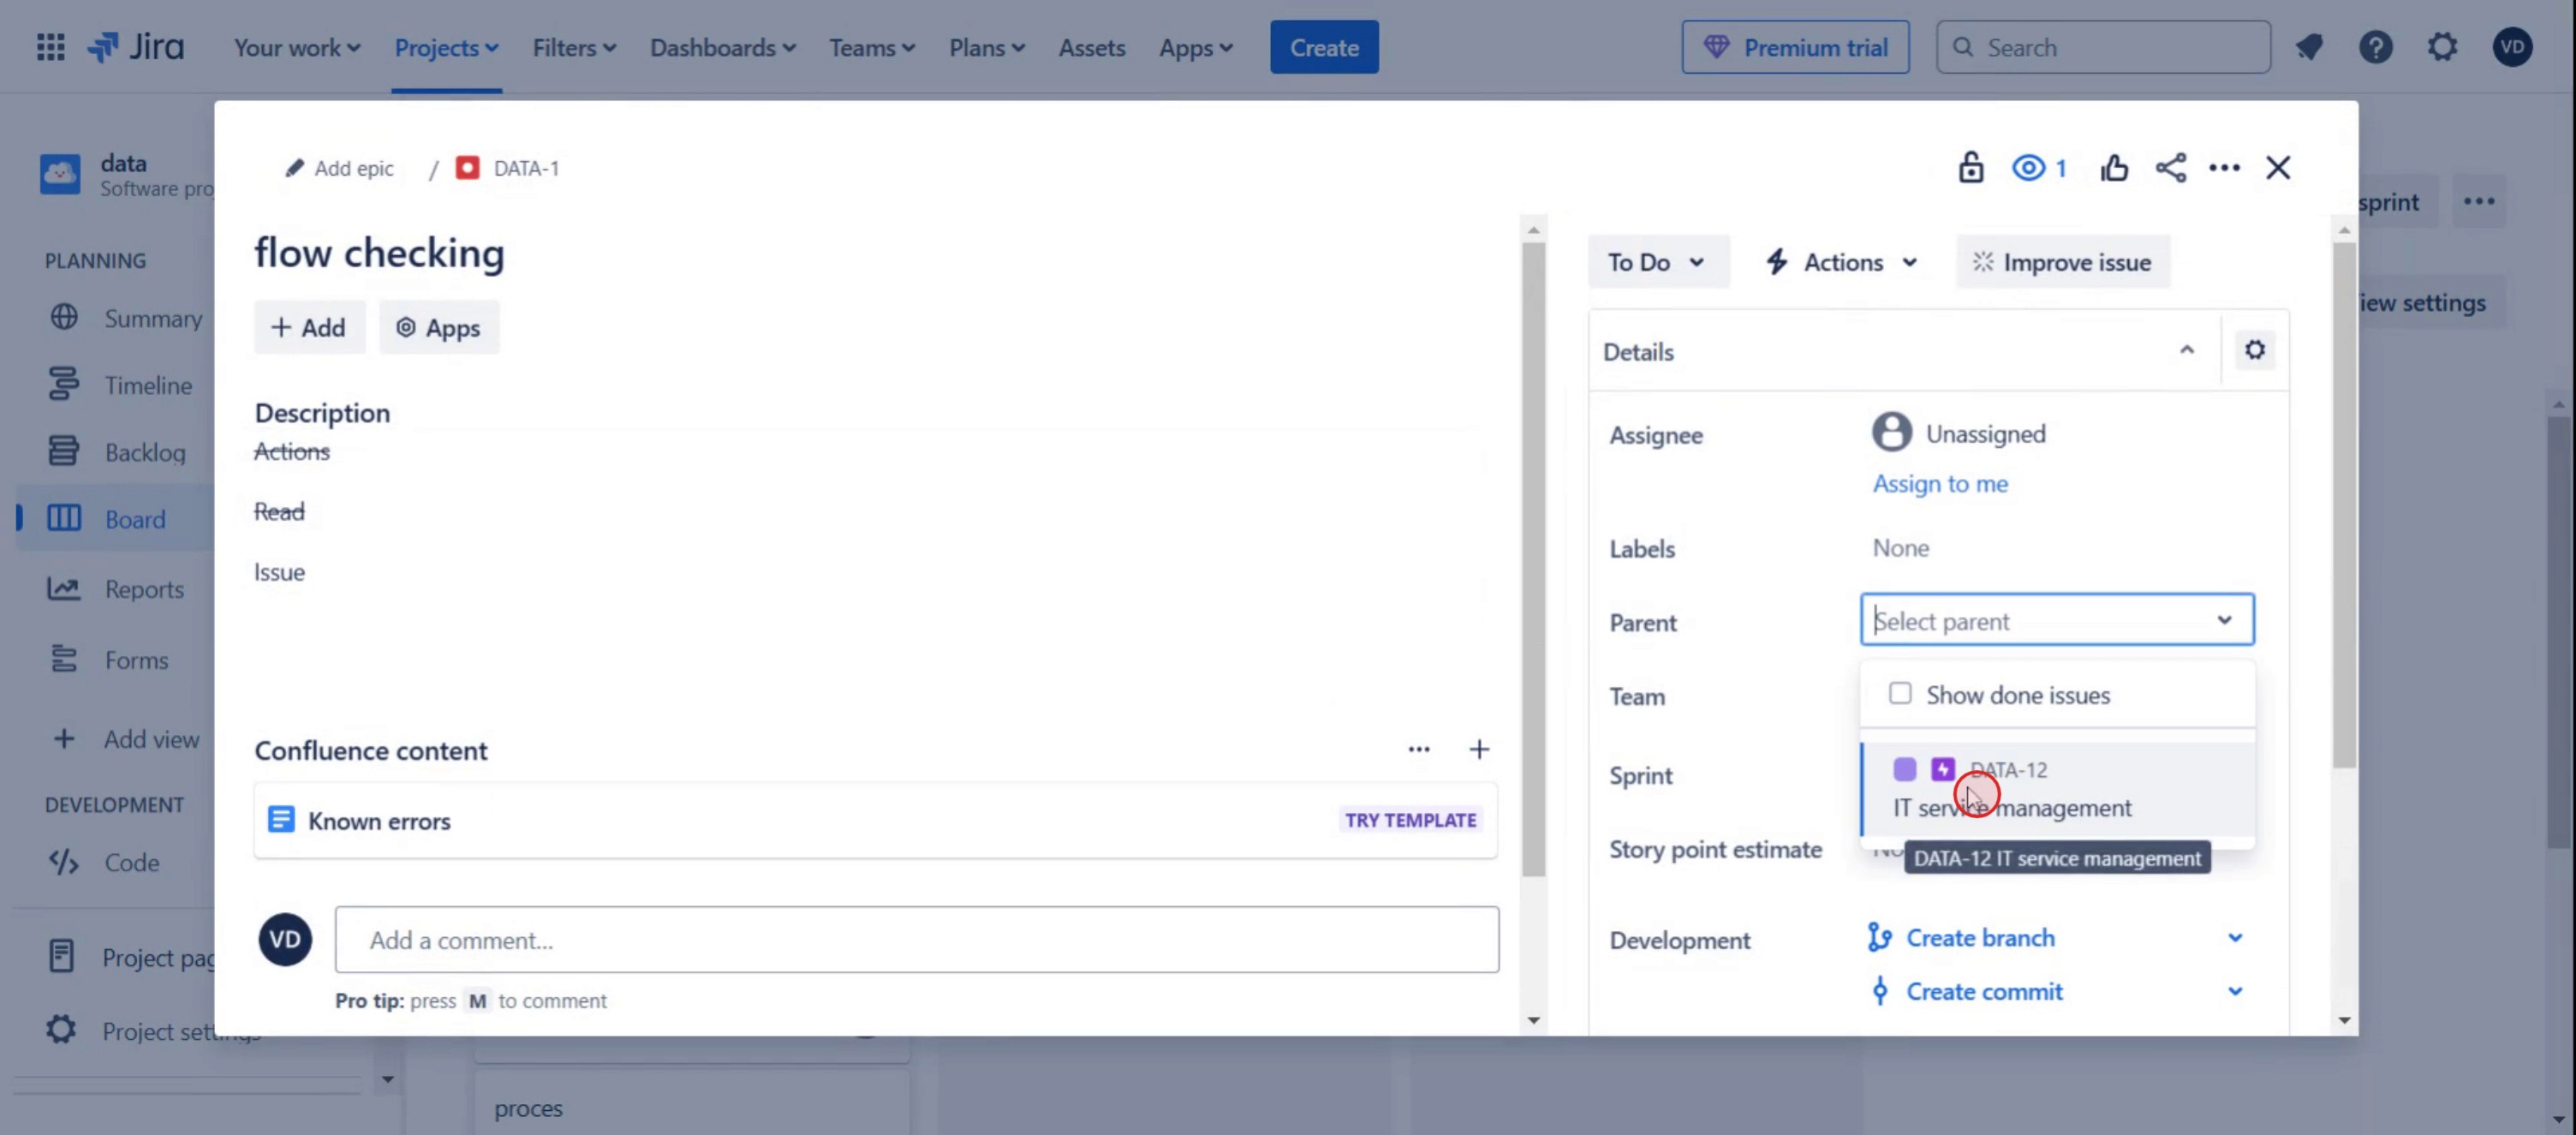The height and width of the screenshot is (1135, 2576).
Task: Select the purple DATA-12 epic color swatch
Action: (x=1905, y=769)
